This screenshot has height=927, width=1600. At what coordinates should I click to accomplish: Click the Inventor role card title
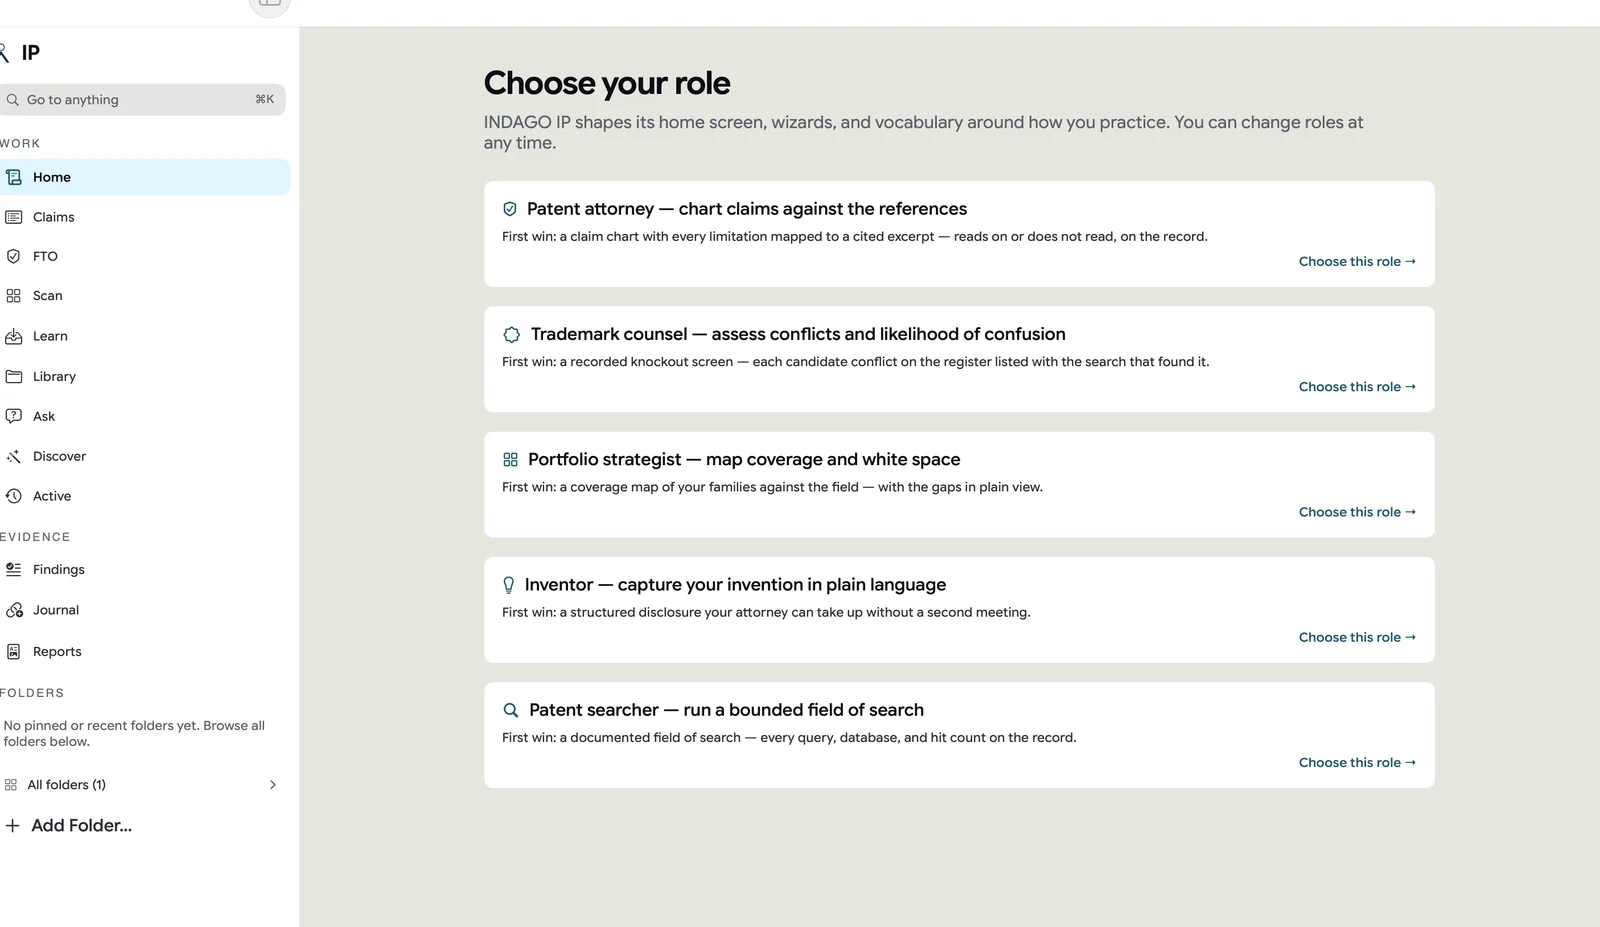click(x=735, y=584)
